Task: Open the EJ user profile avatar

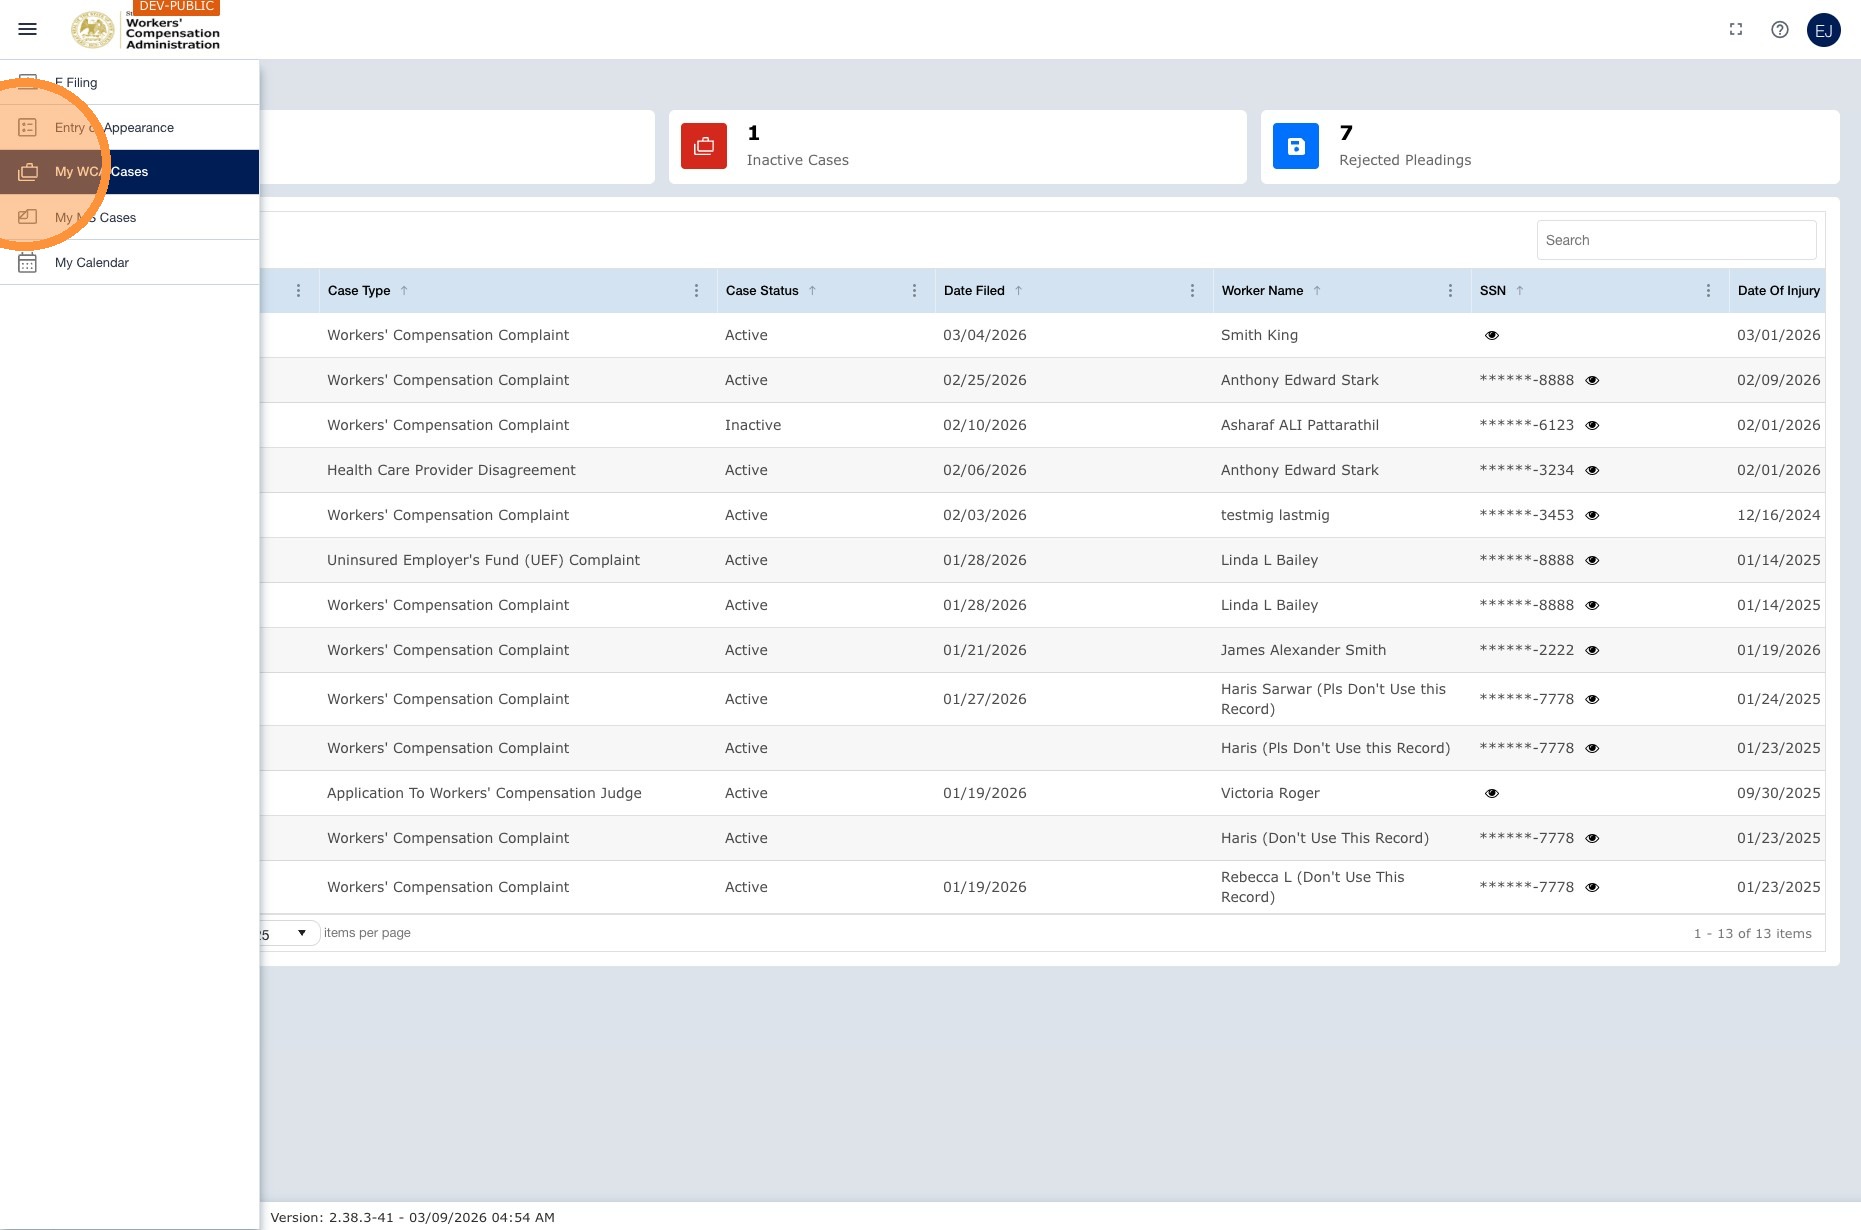Action: pos(1824,30)
